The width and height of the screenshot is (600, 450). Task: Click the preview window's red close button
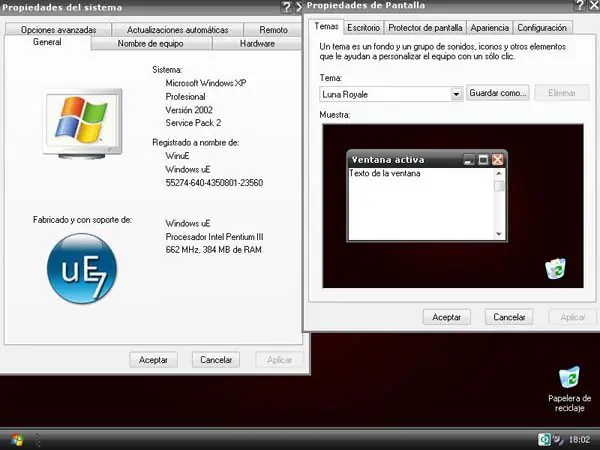(497, 160)
